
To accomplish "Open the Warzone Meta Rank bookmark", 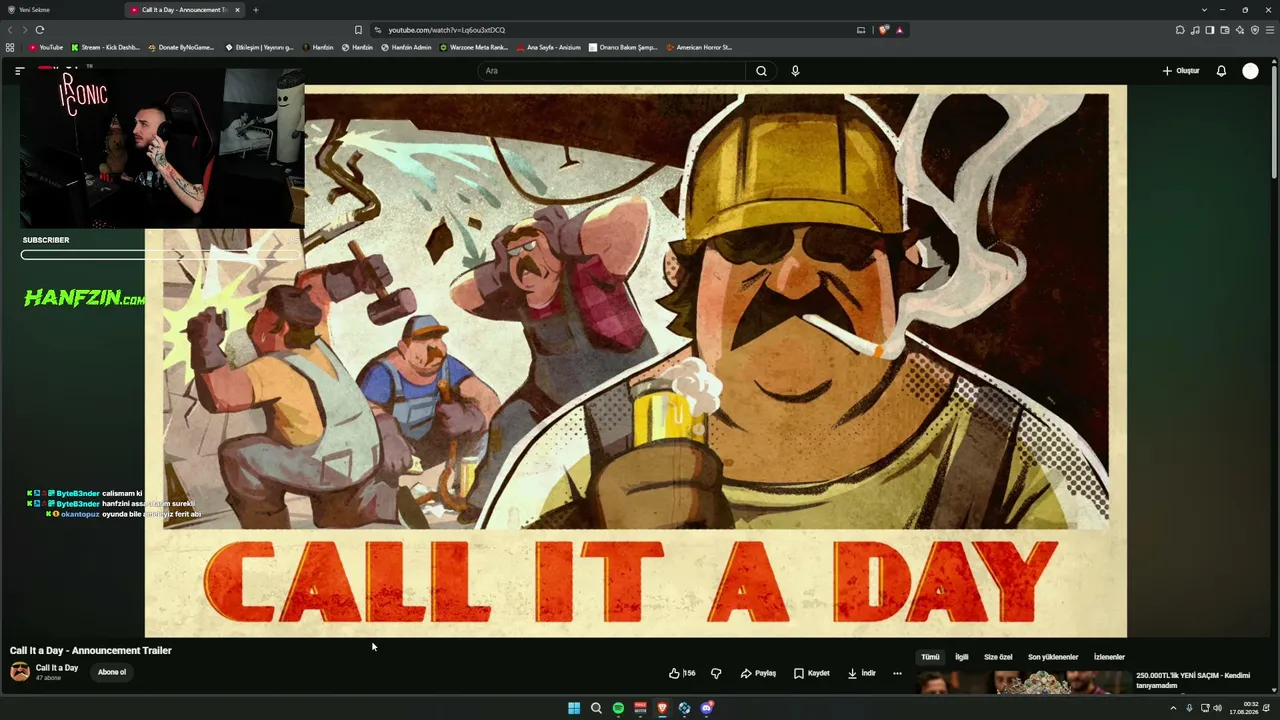I will point(474,47).
